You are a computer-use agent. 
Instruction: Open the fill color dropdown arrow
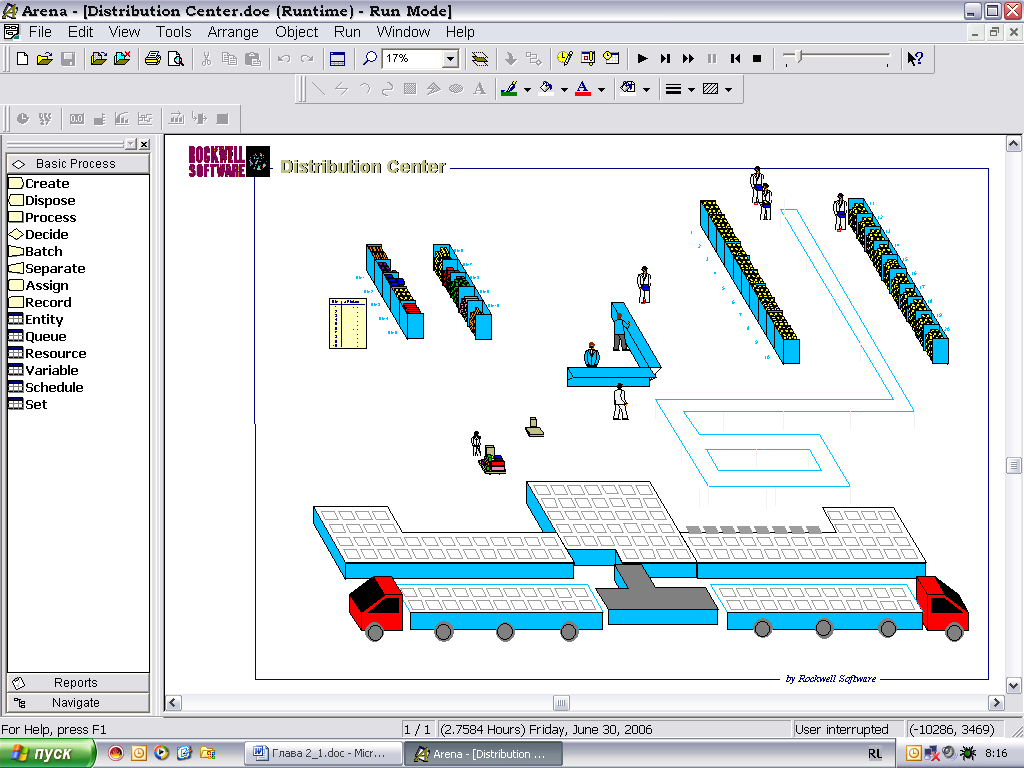click(564, 89)
